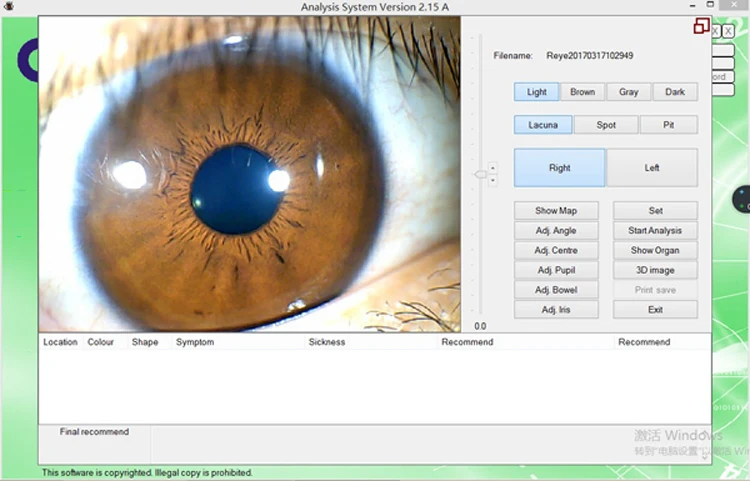The image size is (750, 481).
Task: Open the 3D image view
Action: (655, 270)
